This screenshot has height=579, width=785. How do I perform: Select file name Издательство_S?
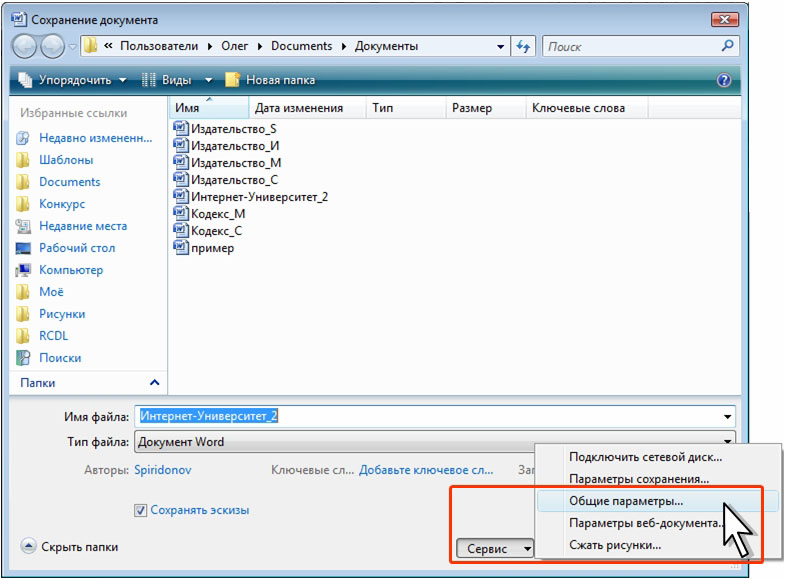(x=234, y=129)
